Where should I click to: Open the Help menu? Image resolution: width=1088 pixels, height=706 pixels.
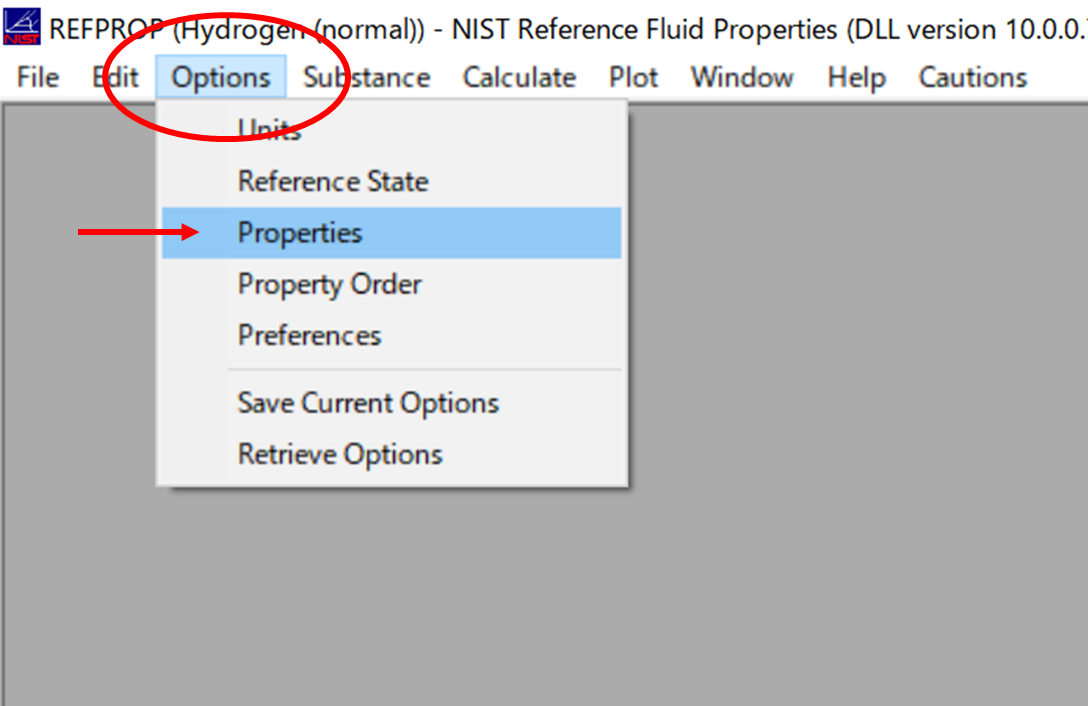[857, 77]
